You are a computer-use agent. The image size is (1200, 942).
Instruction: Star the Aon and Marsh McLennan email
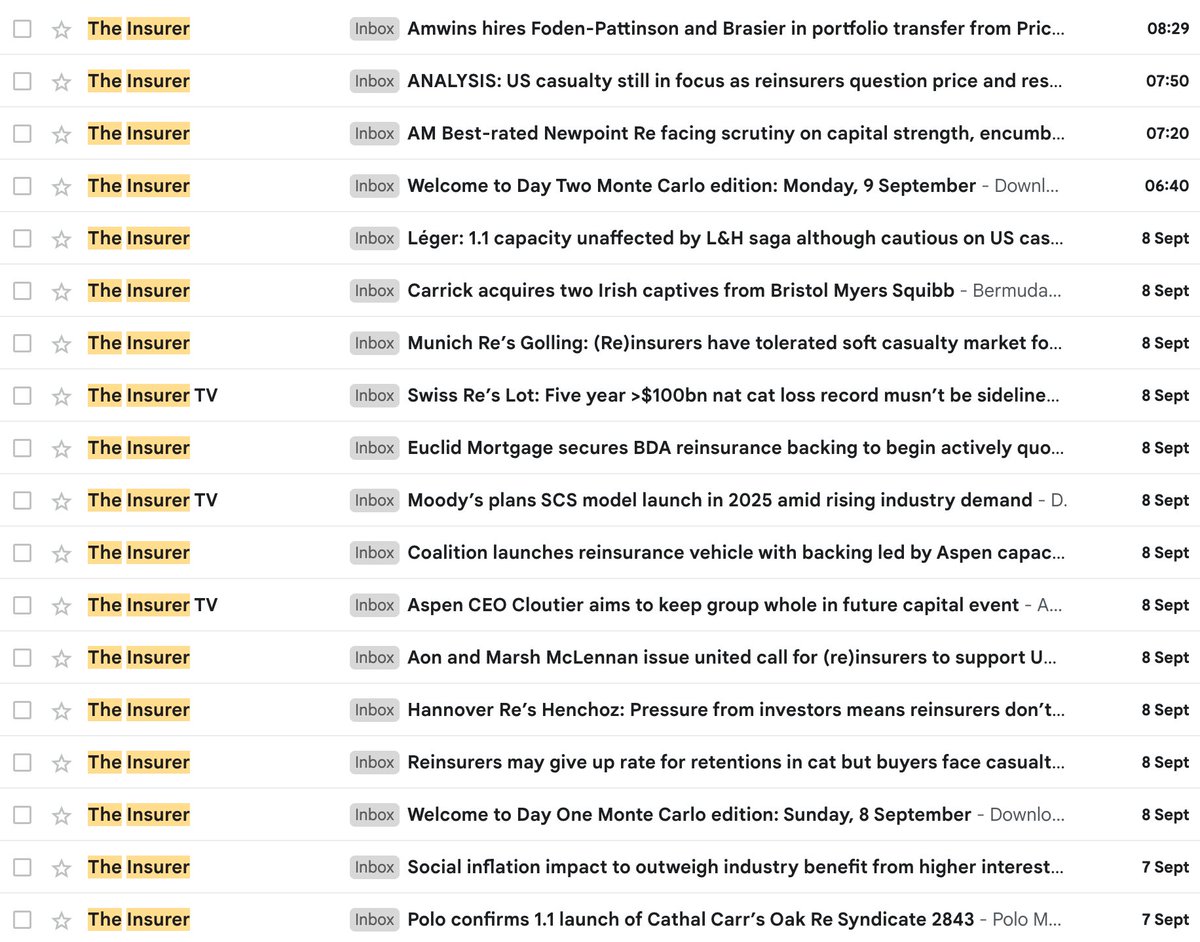coord(61,658)
